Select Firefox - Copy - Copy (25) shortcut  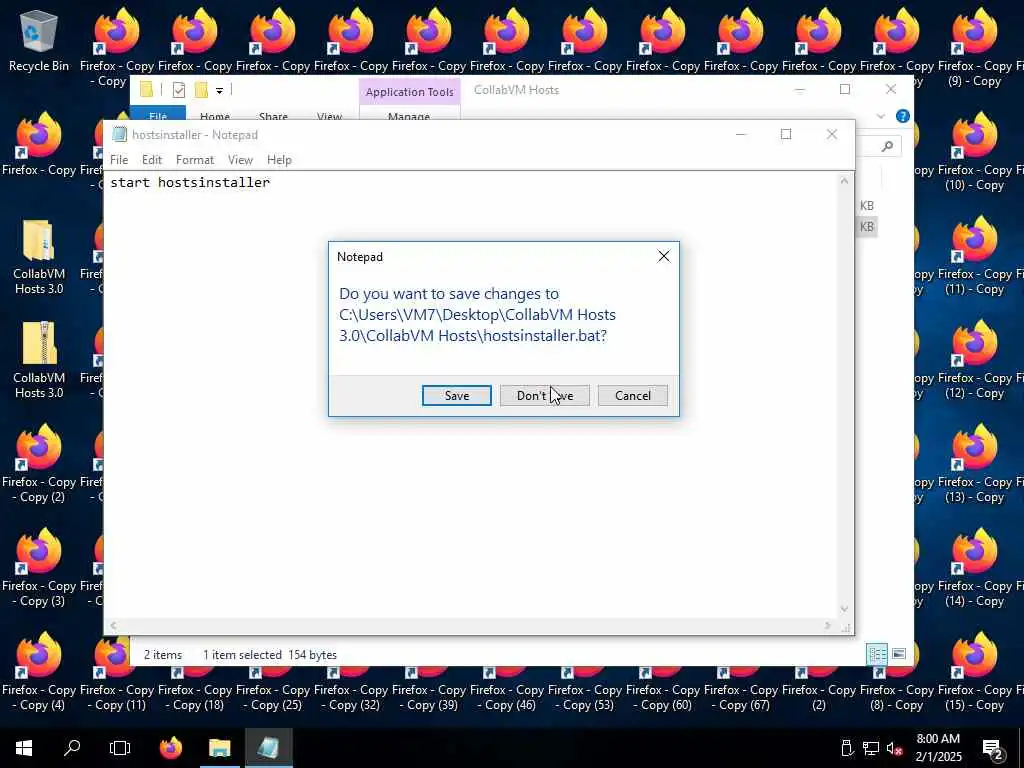tap(272, 689)
